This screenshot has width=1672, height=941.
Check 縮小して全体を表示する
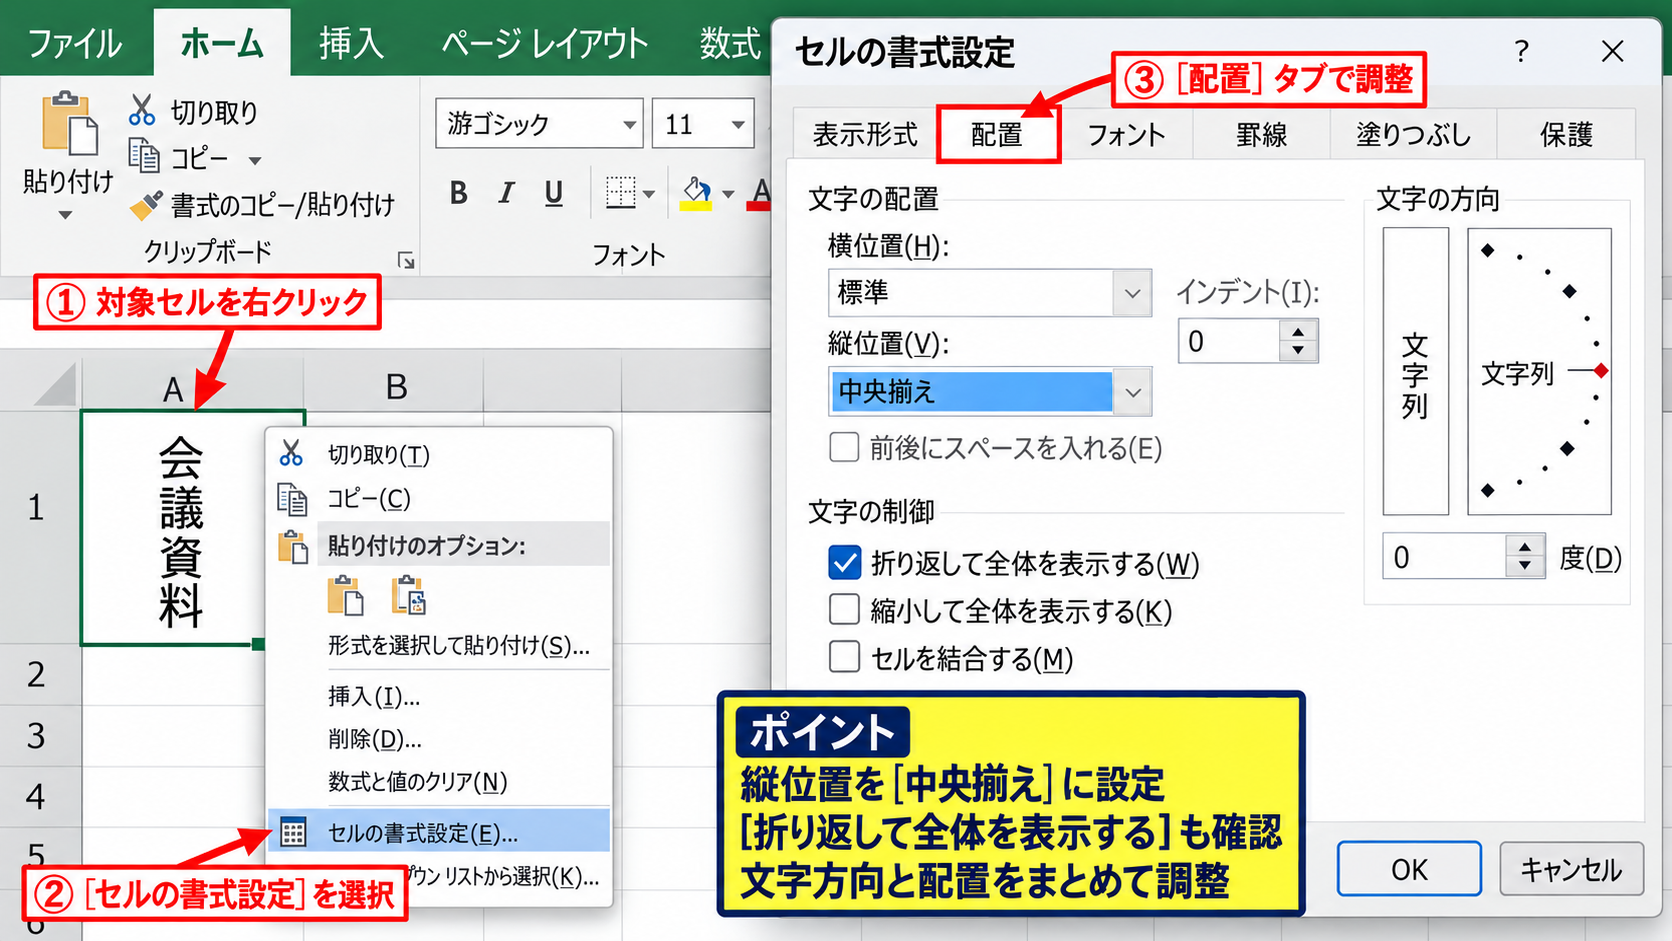844,609
